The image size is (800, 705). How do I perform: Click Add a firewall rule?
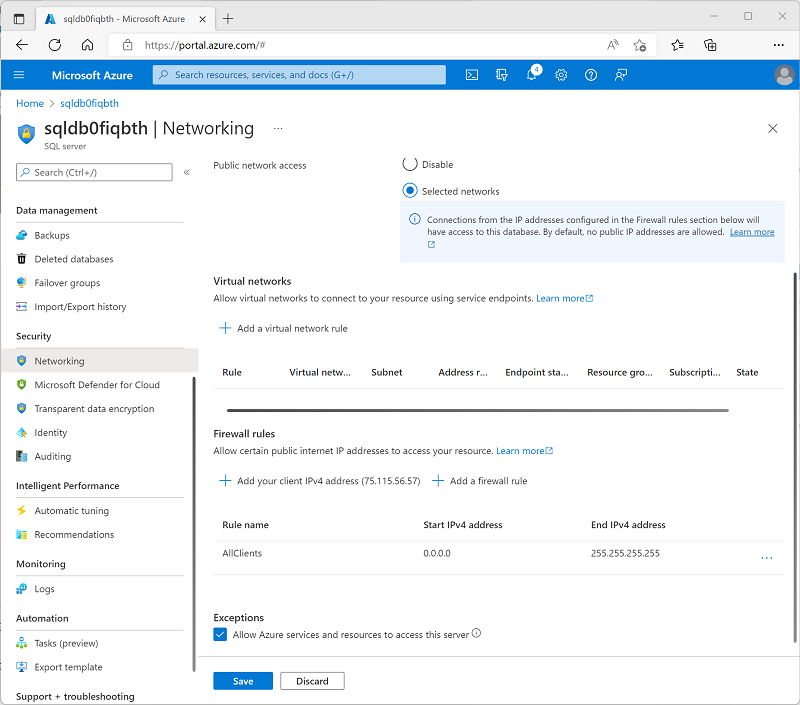480,481
